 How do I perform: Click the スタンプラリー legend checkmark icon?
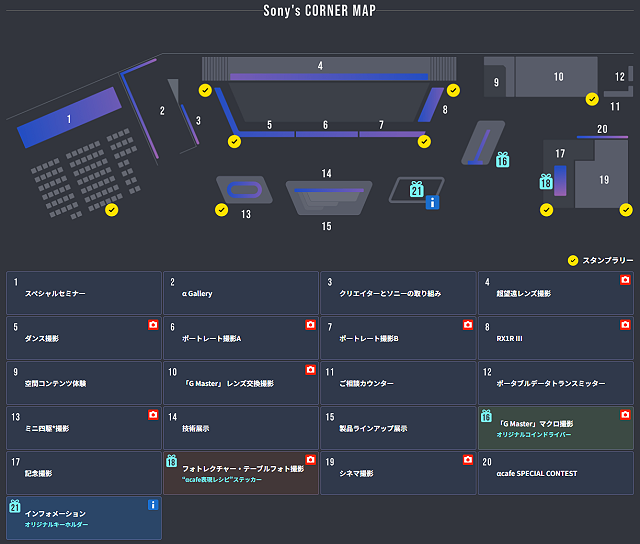(573, 260)
